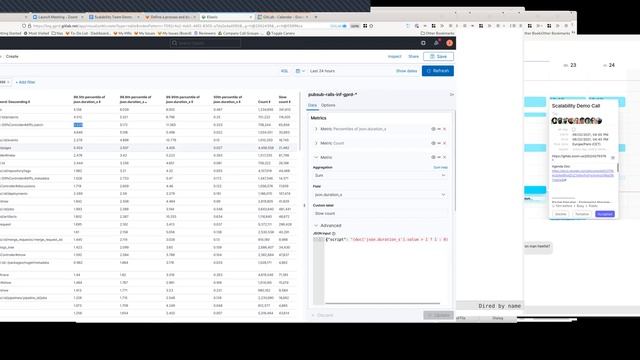Open the notifications bell icon in Kibana header
The height and width of the screenshot is (360, 640).
click(x=436, y=43)
